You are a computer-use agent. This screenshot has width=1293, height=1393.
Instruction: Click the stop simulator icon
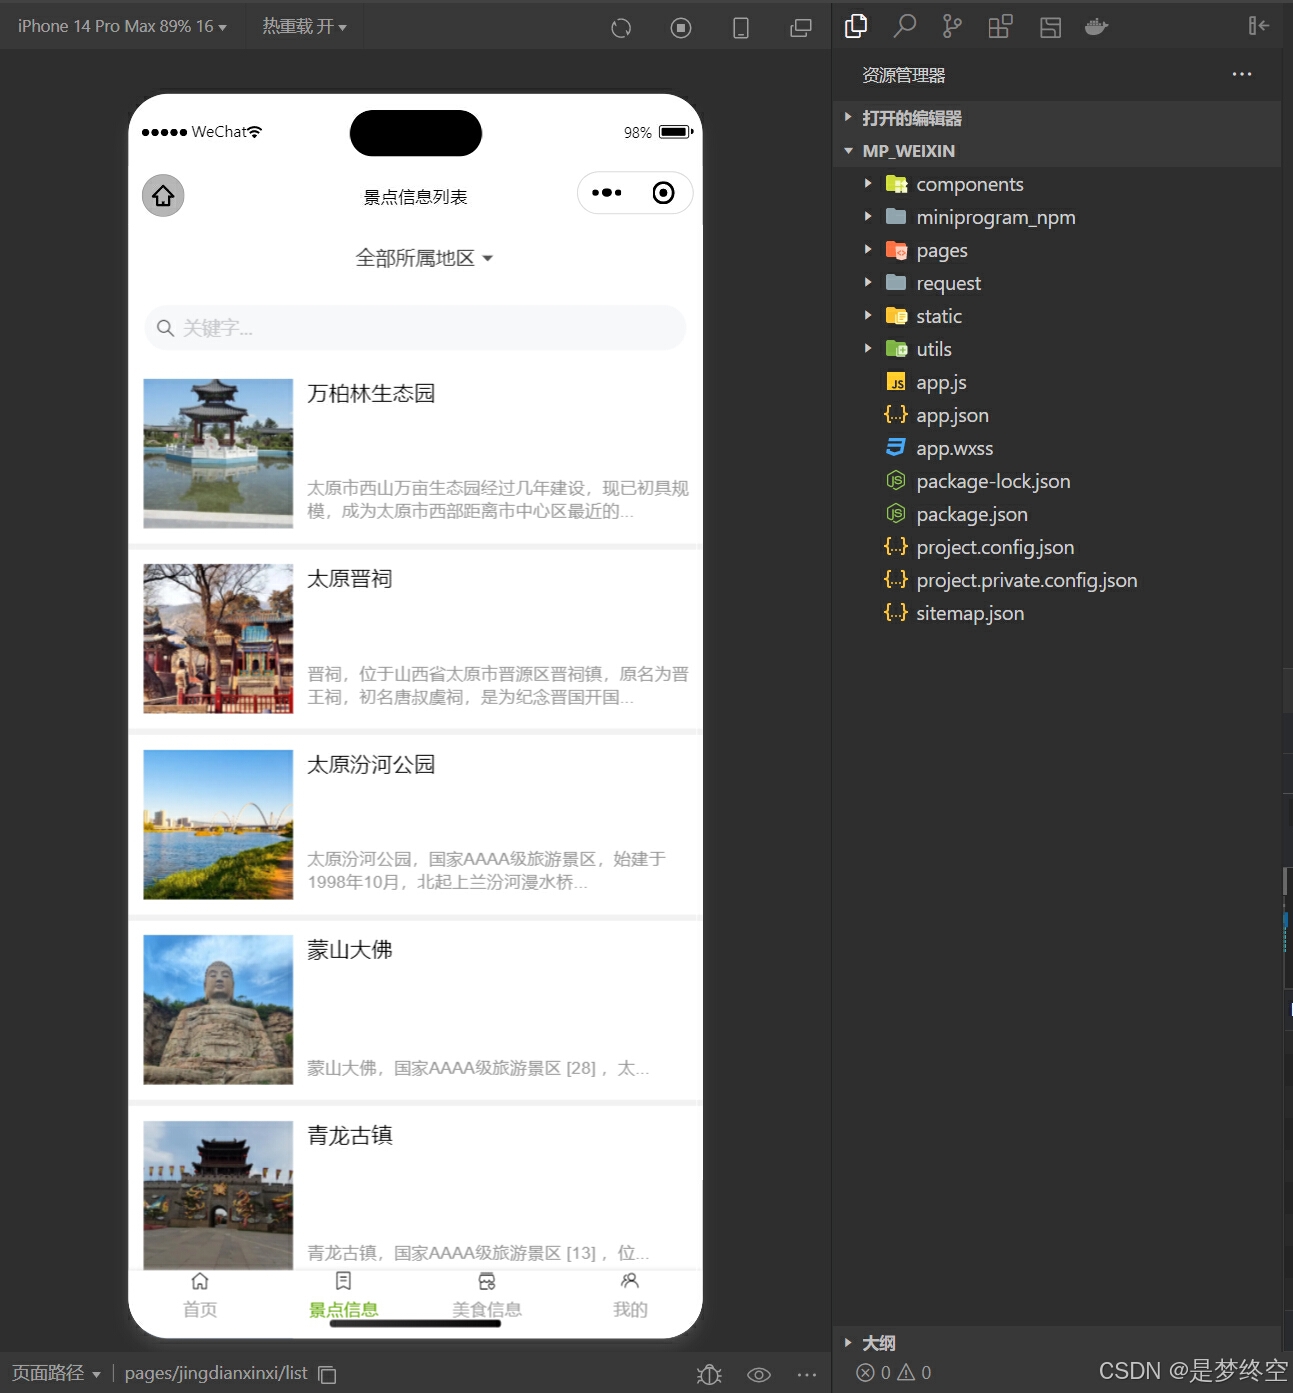tap(681, 28)
